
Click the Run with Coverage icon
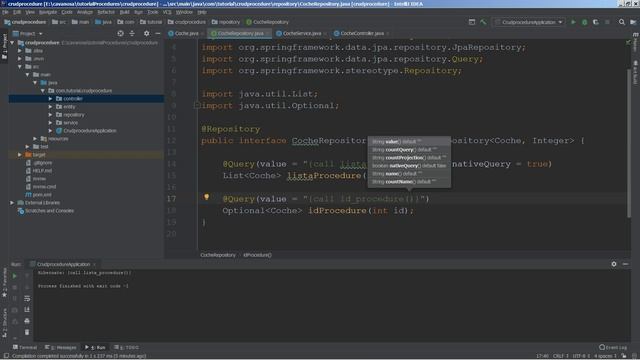tap(596, 22)
